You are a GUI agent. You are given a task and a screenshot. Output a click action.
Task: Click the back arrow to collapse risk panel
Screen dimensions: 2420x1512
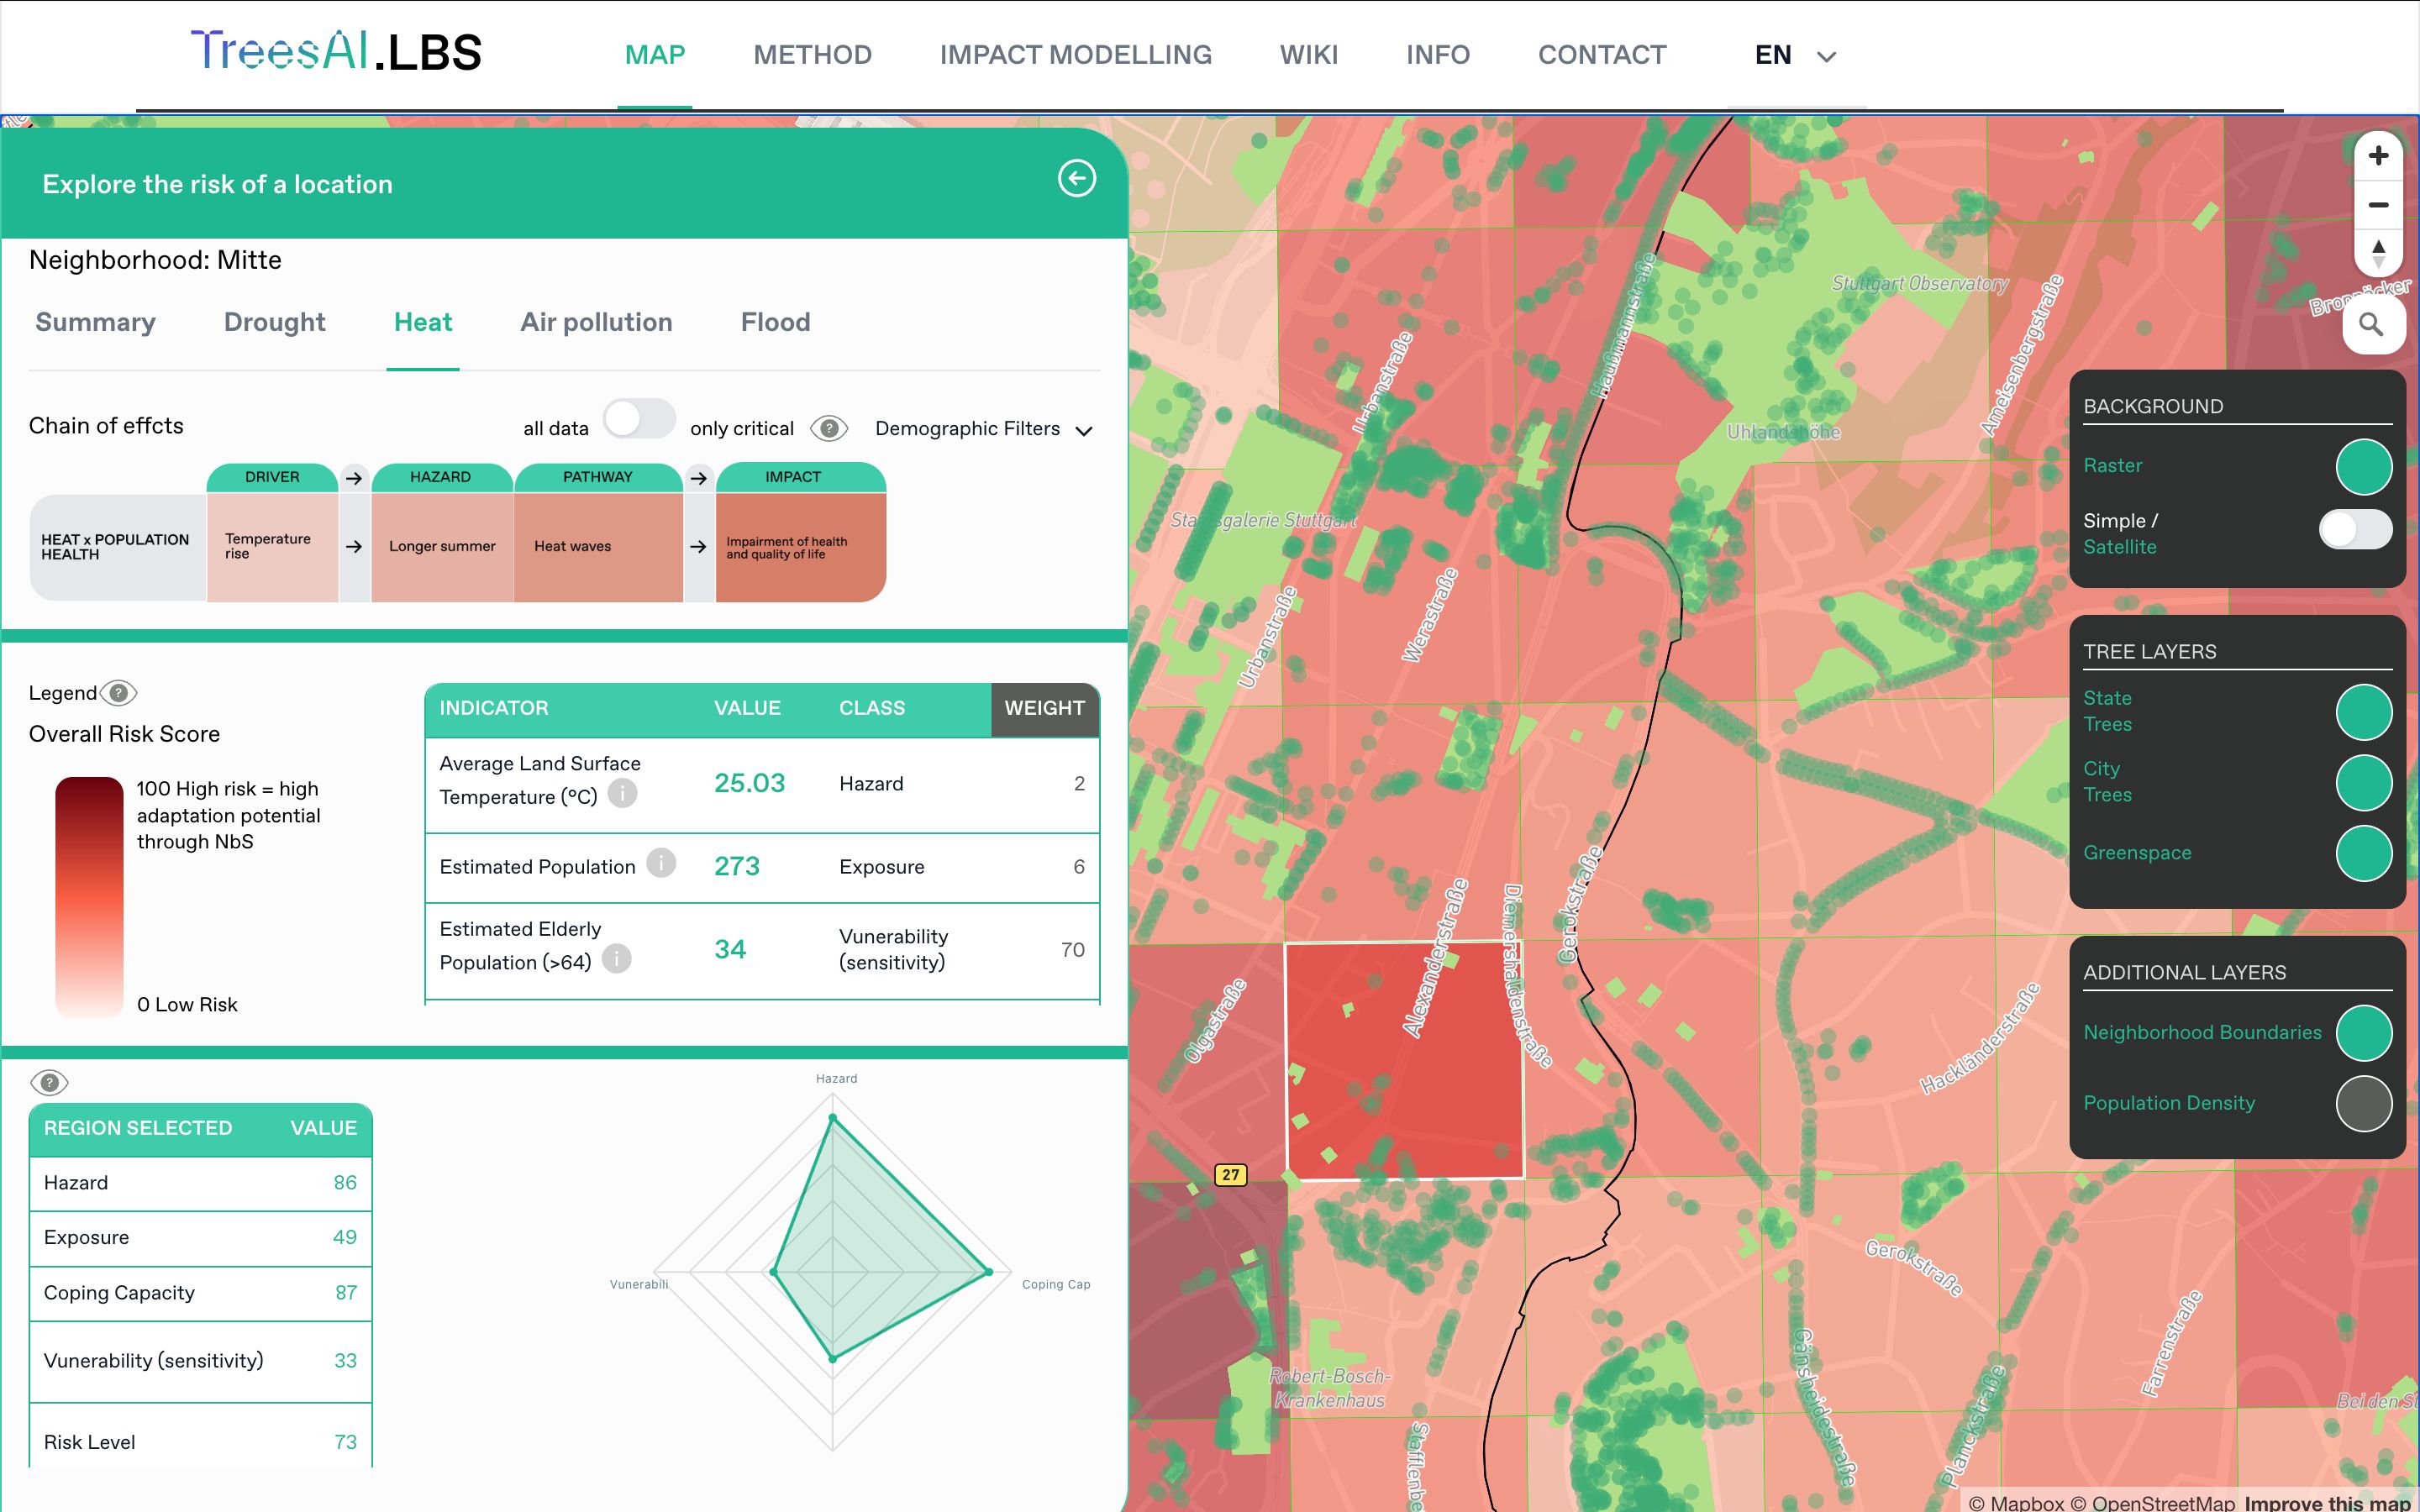coord(1077,179)
